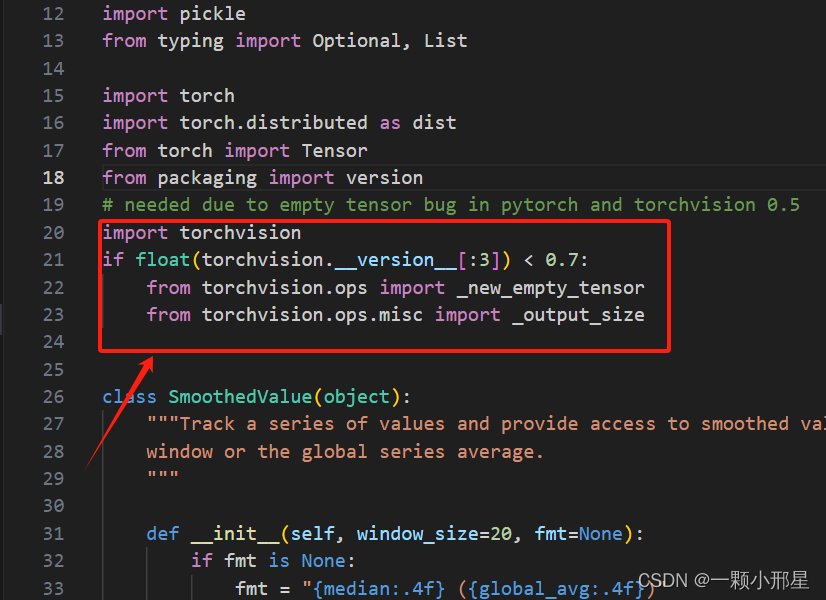Image resolution: width=826 pixels, height=600 pixels.
Task: Click line number 26
Action: click(x=53, y=396)
